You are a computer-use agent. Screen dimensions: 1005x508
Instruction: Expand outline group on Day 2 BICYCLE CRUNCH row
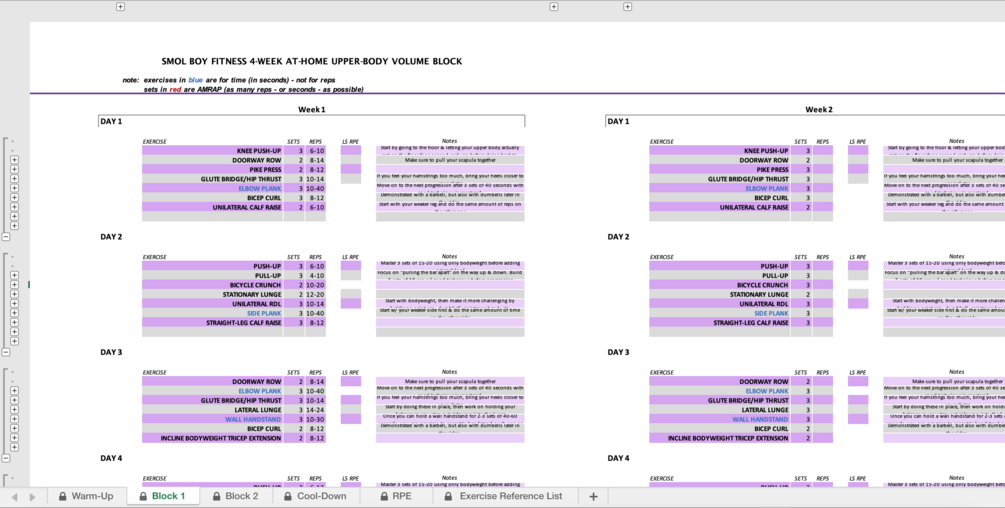pyautogui.click(x=14, y=284)
